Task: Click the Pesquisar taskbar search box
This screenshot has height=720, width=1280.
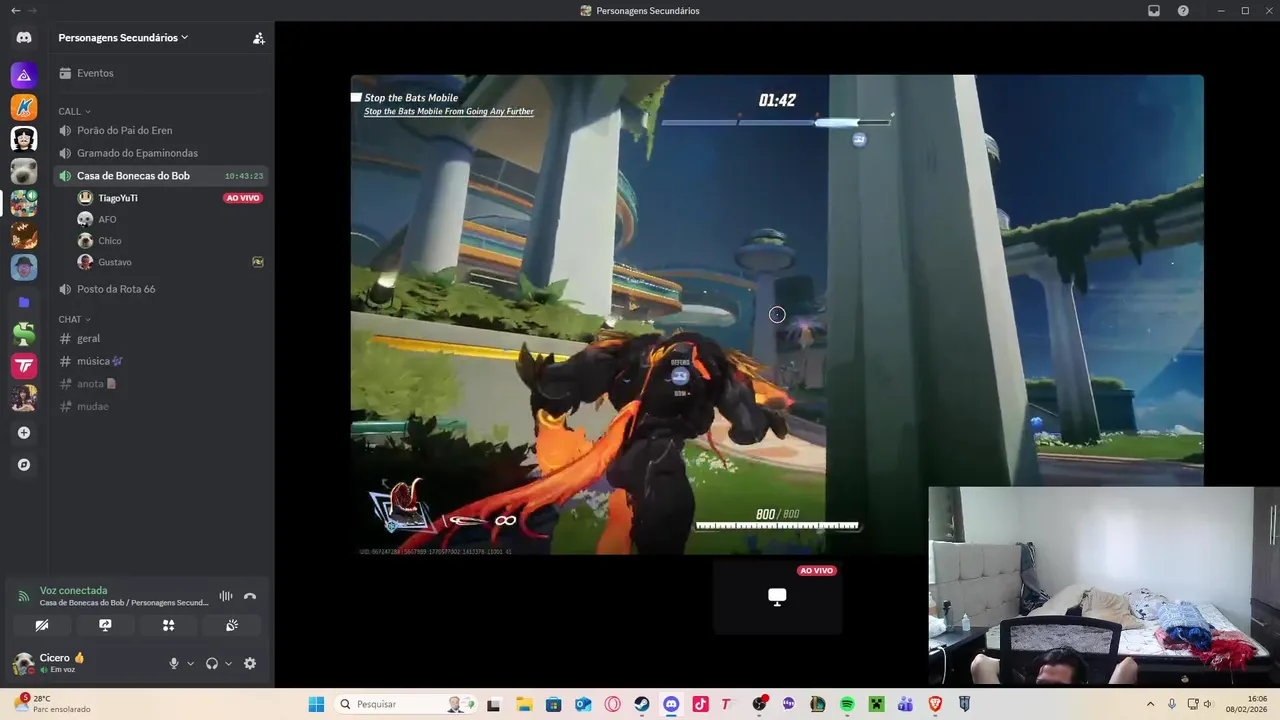Action: pos(405,704)
